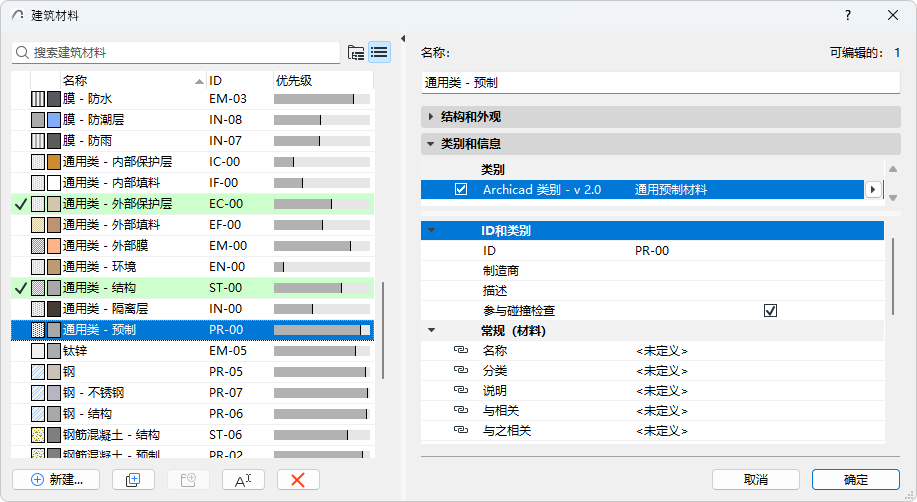Click 新建... button
Viewport: 917px width, 502px height.
pyautogui.click(x=56, y=480)
